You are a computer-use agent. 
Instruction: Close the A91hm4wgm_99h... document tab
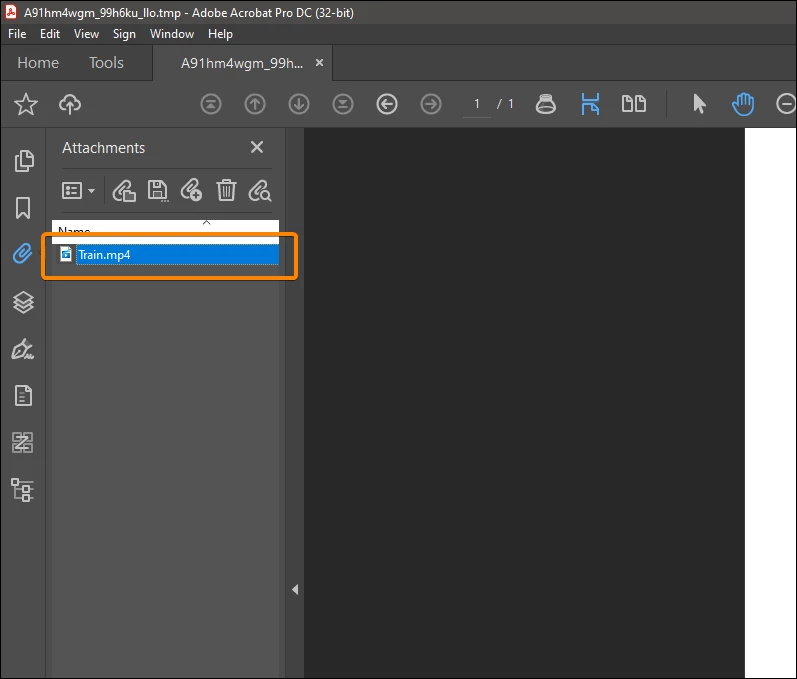click(319, 63)
